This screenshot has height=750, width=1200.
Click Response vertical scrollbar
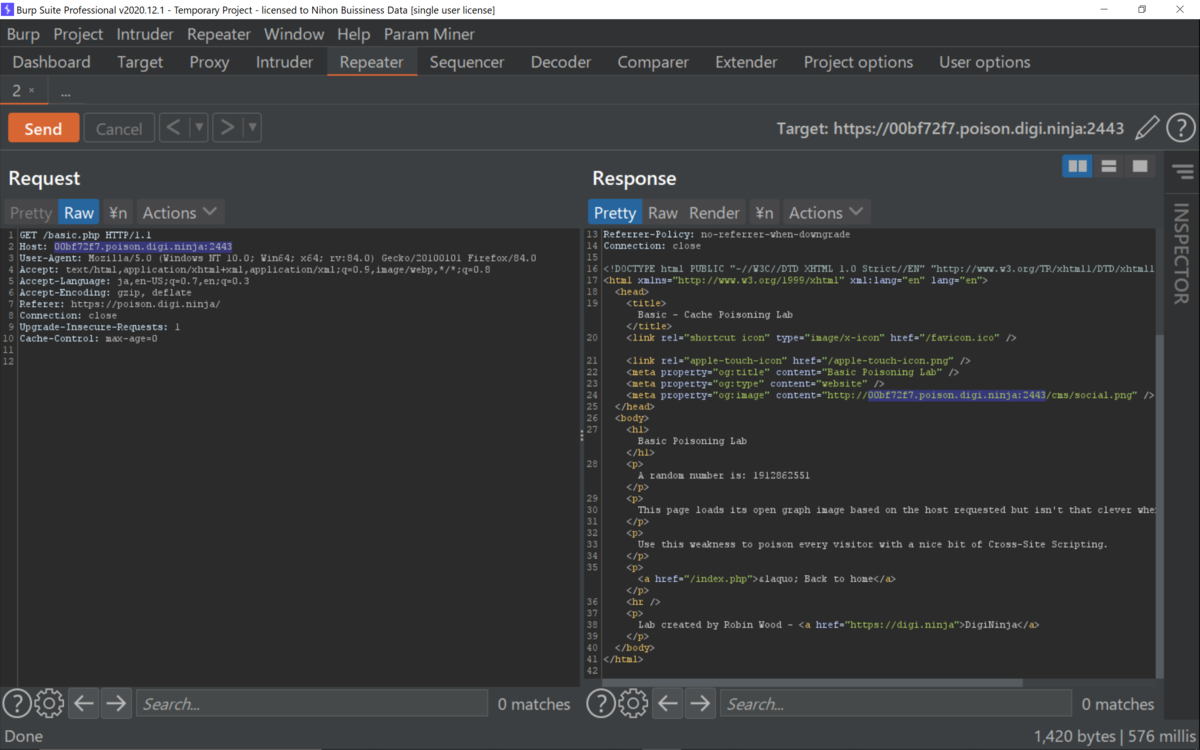point(1160,505)
